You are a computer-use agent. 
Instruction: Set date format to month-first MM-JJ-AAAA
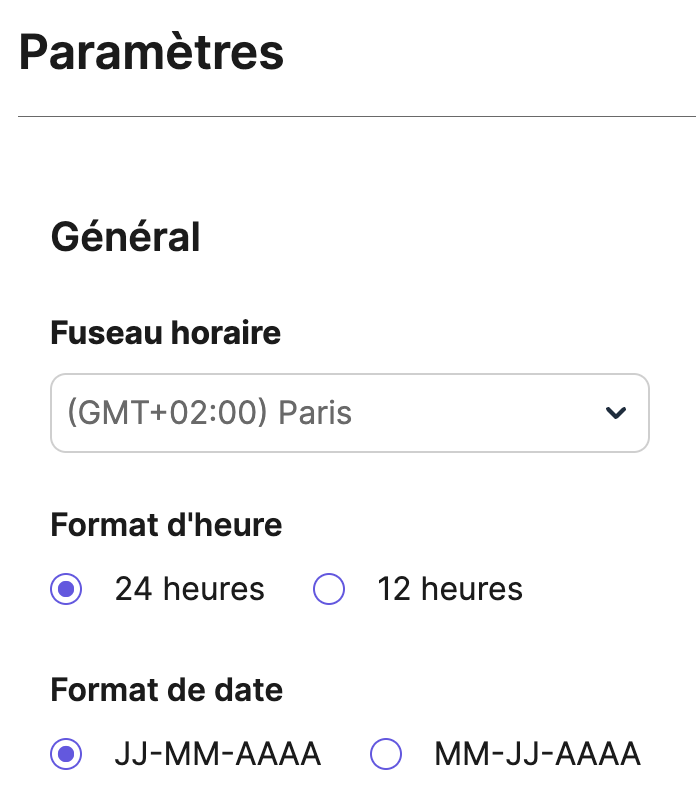point(385,754)
